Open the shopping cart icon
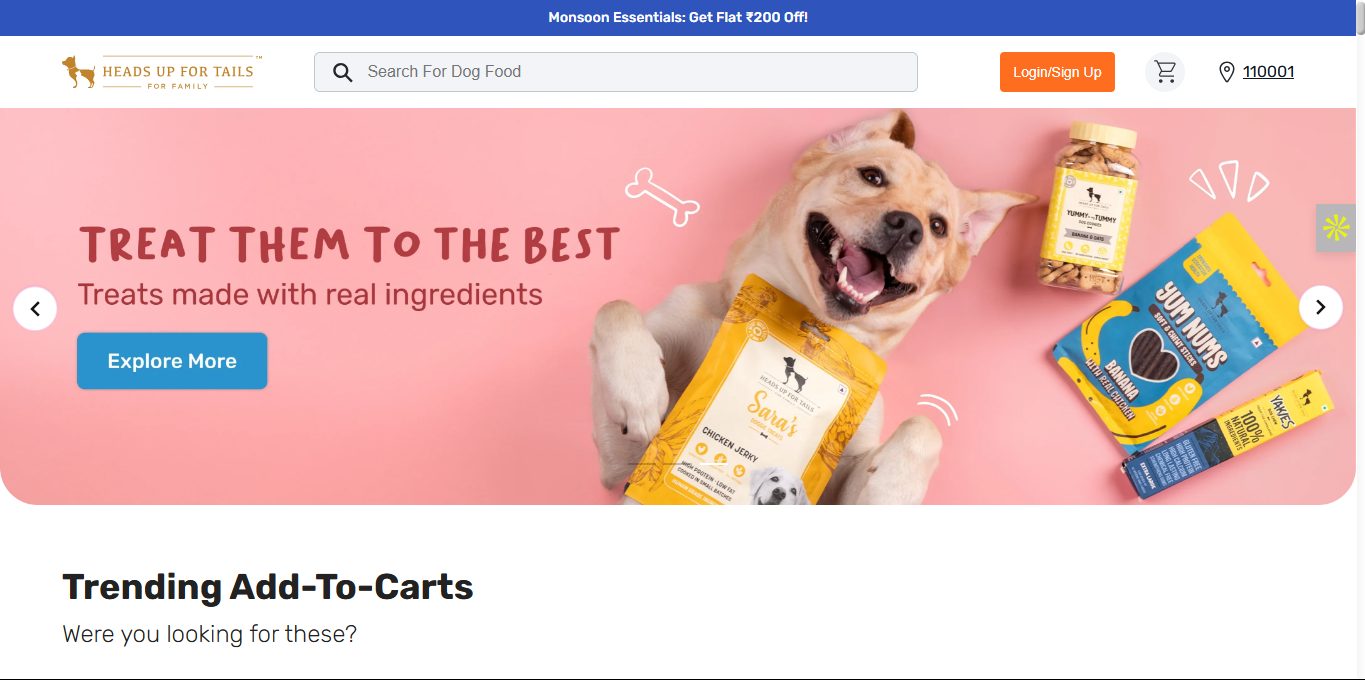The height and width of the screenshot is (680, 1365). pyautogui.click(x=1165, y=72)
